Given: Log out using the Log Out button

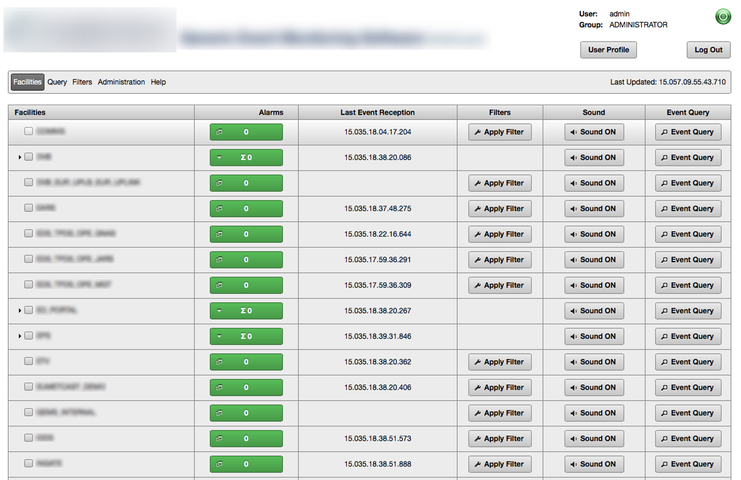Looking at the screenshot, I should (708, 49).
